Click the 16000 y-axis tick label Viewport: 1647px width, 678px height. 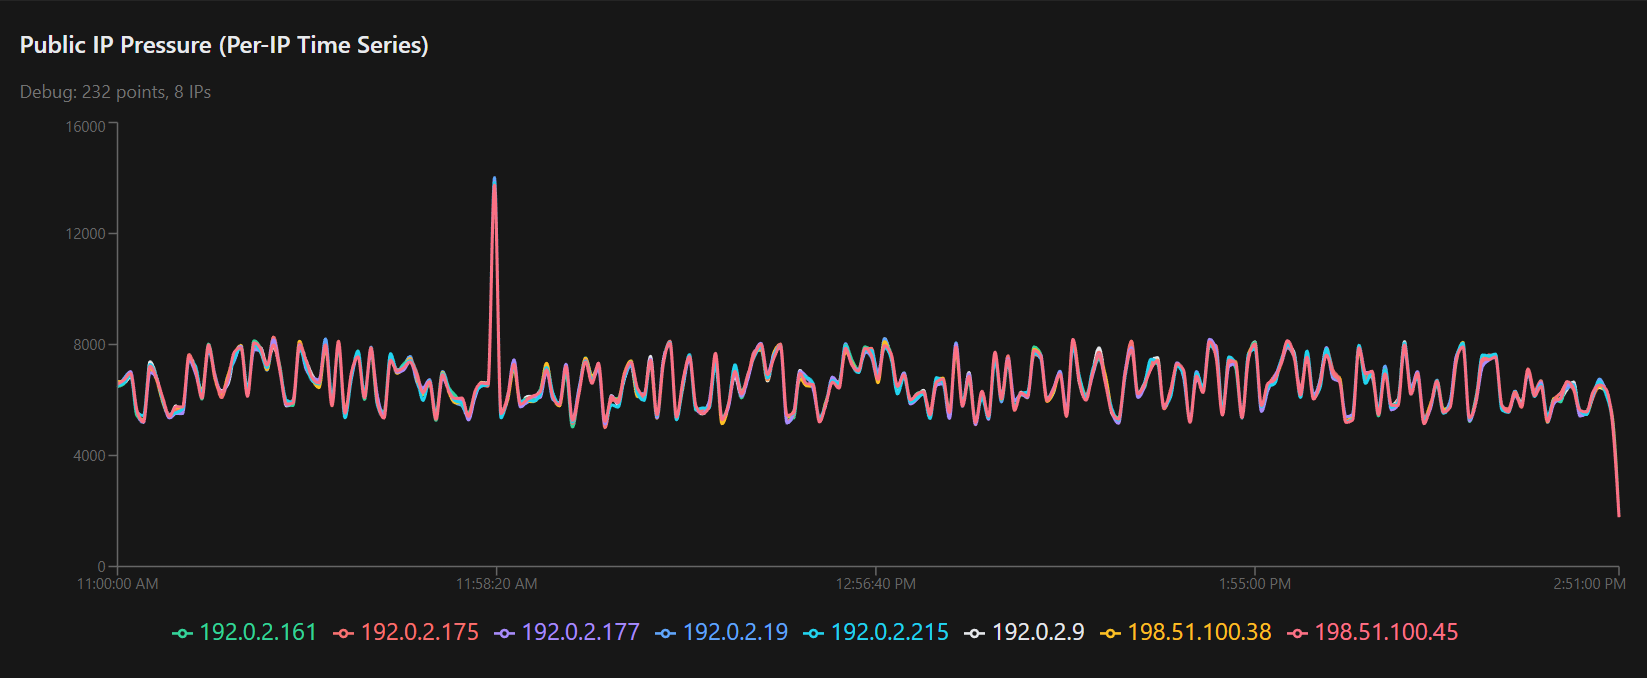pyautogui.click(x=85, y=126)
